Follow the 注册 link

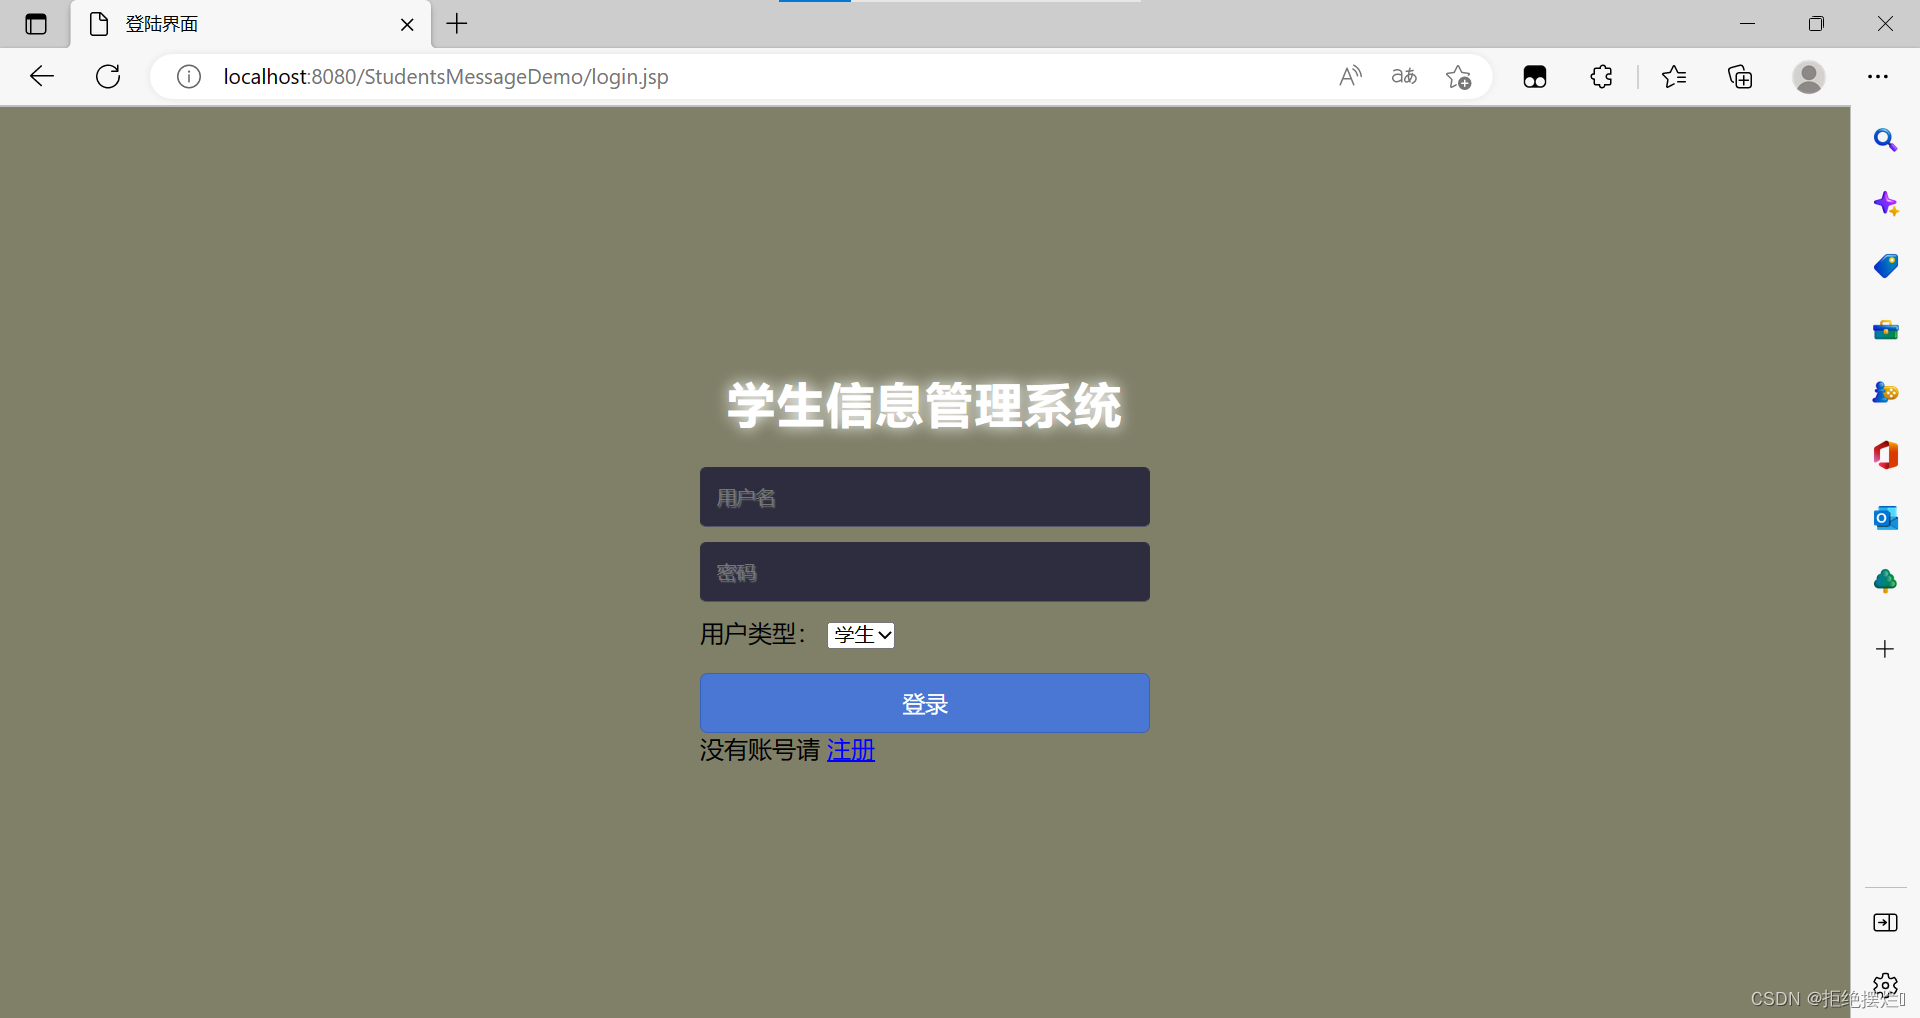pyautogui.click(x=851, y=750)
